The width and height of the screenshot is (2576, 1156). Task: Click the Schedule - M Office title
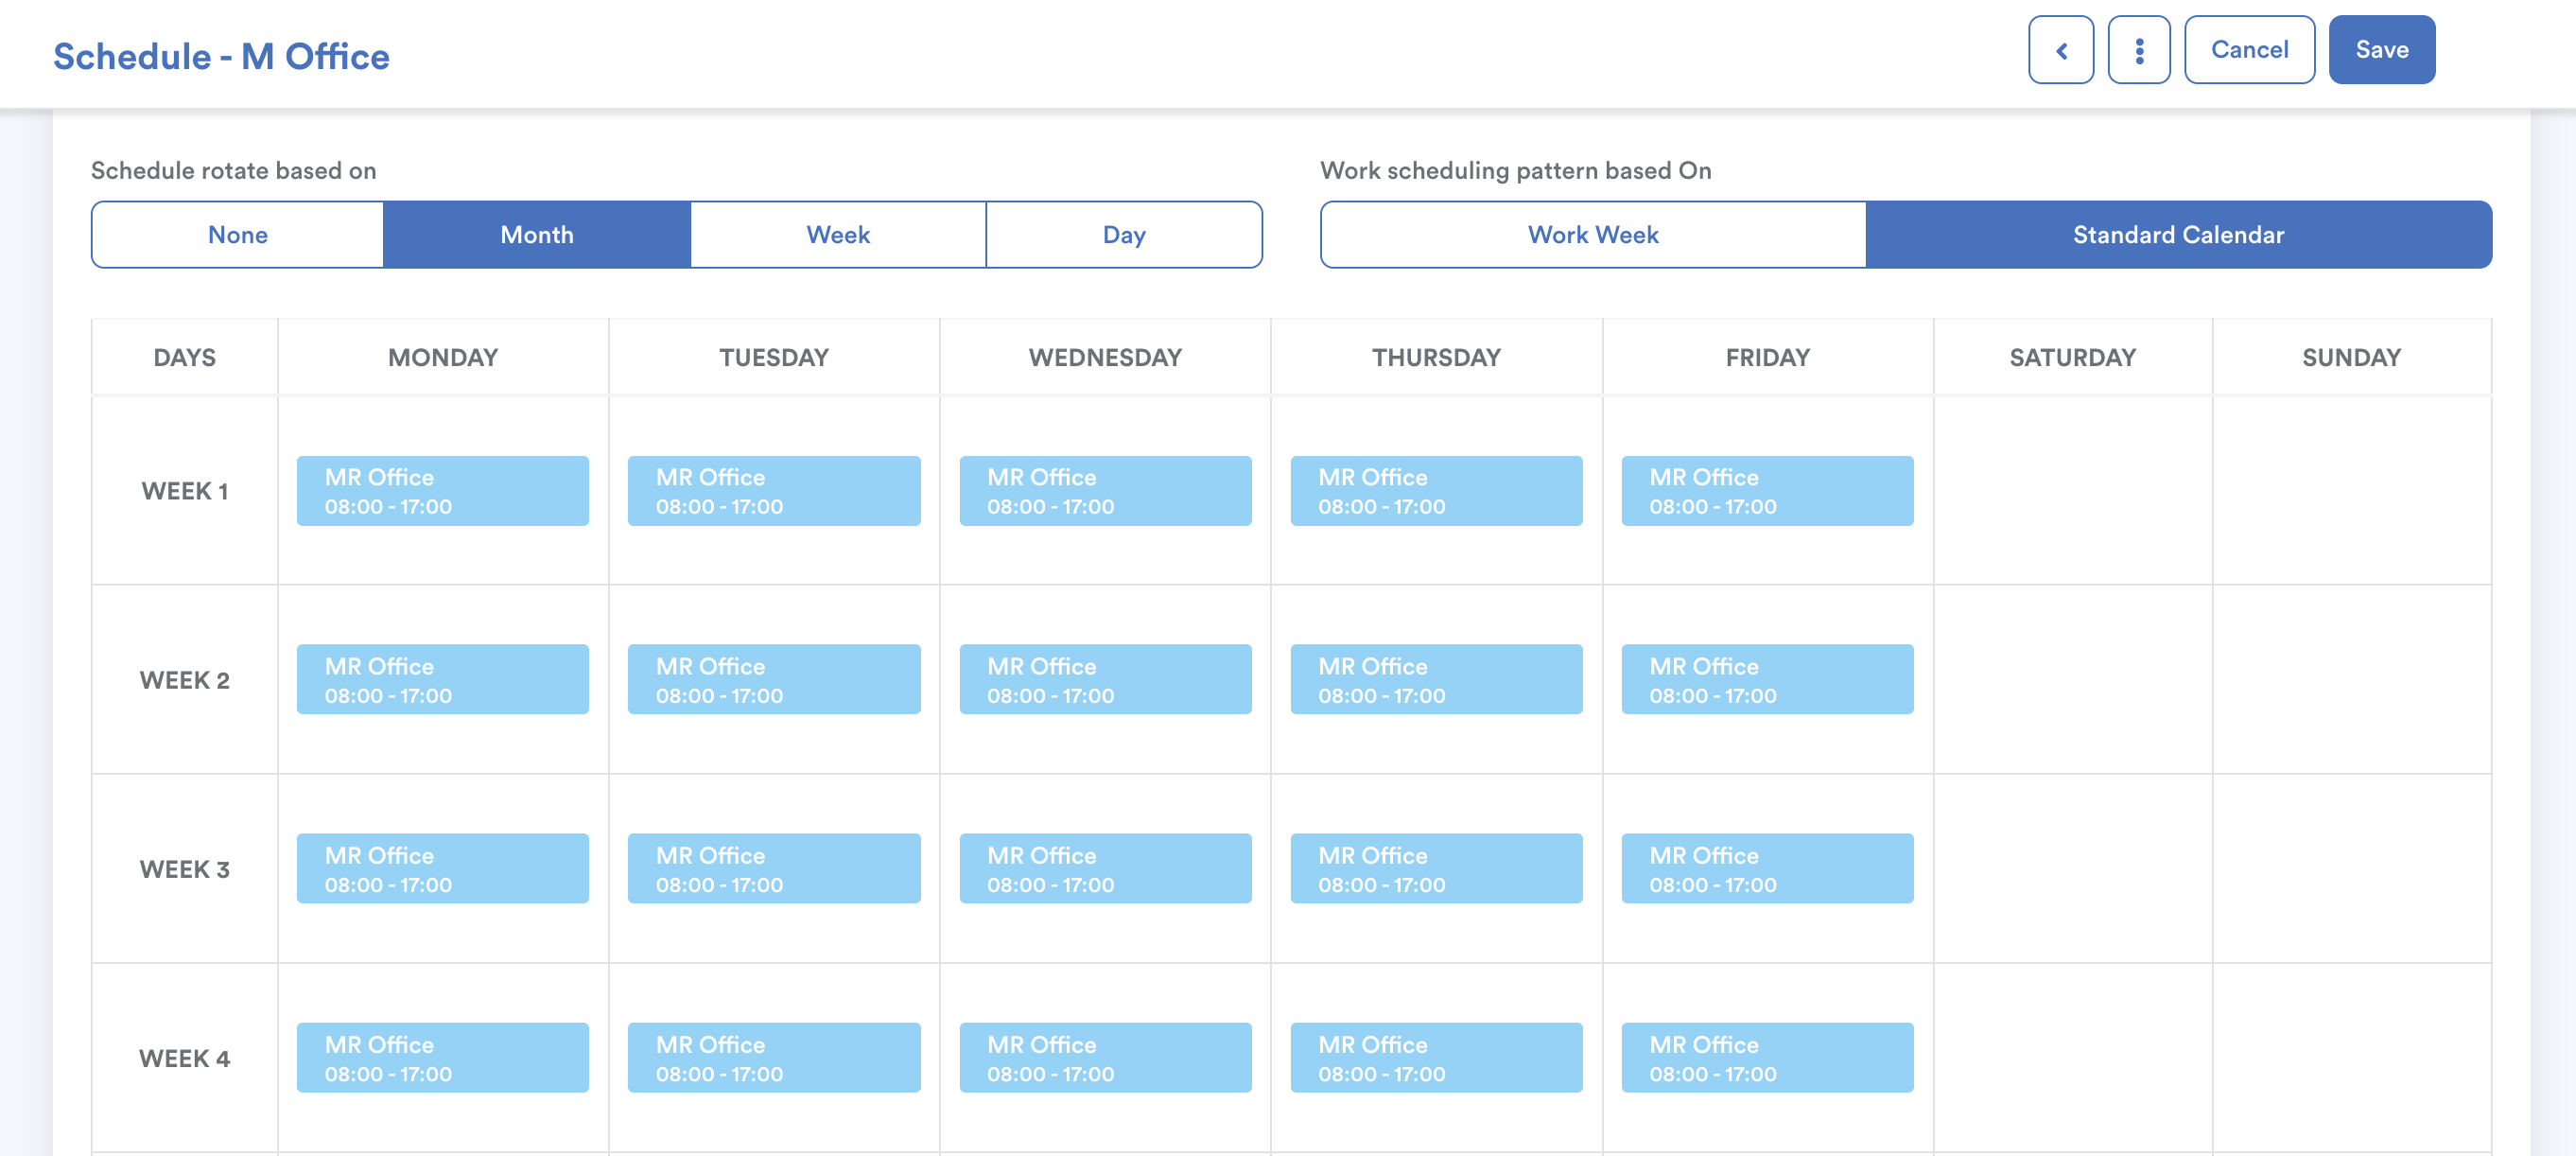[221, 56]
